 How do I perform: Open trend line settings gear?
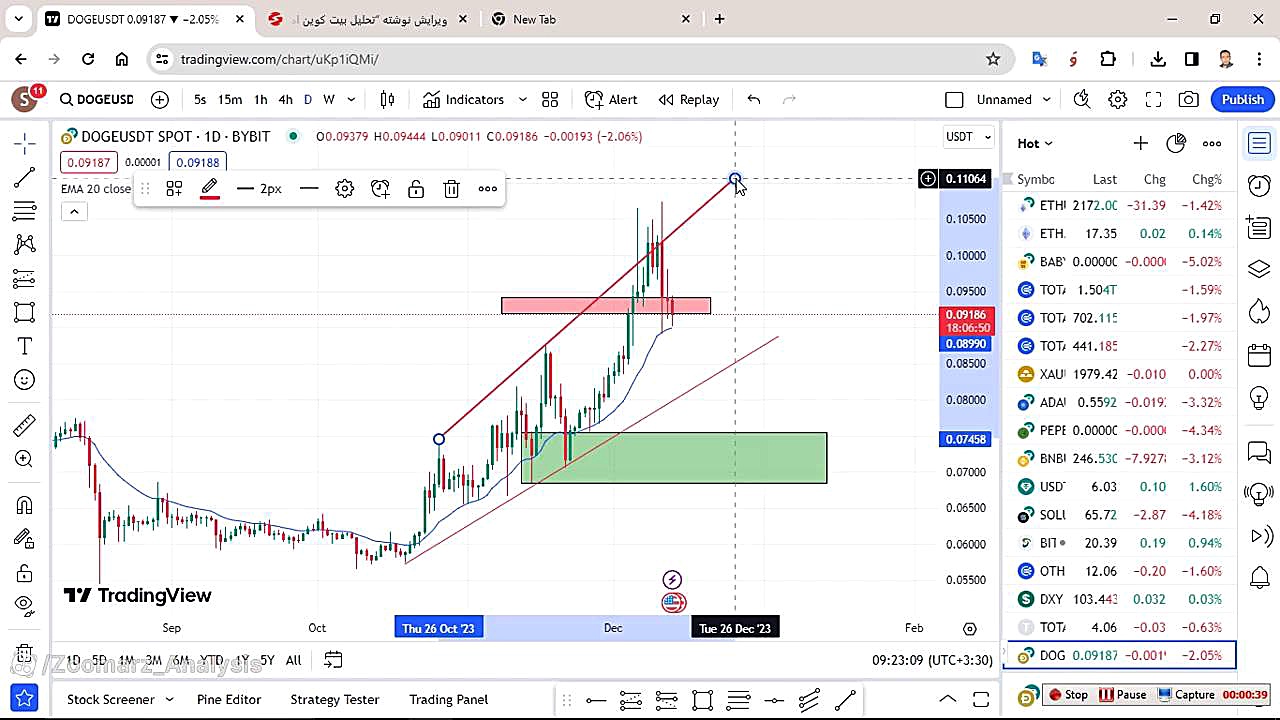tap(345, 188)
